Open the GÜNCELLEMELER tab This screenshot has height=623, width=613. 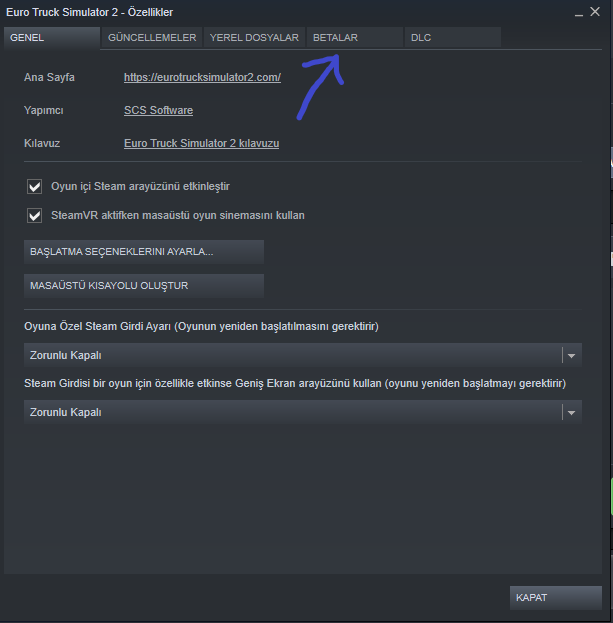point(152,38)
